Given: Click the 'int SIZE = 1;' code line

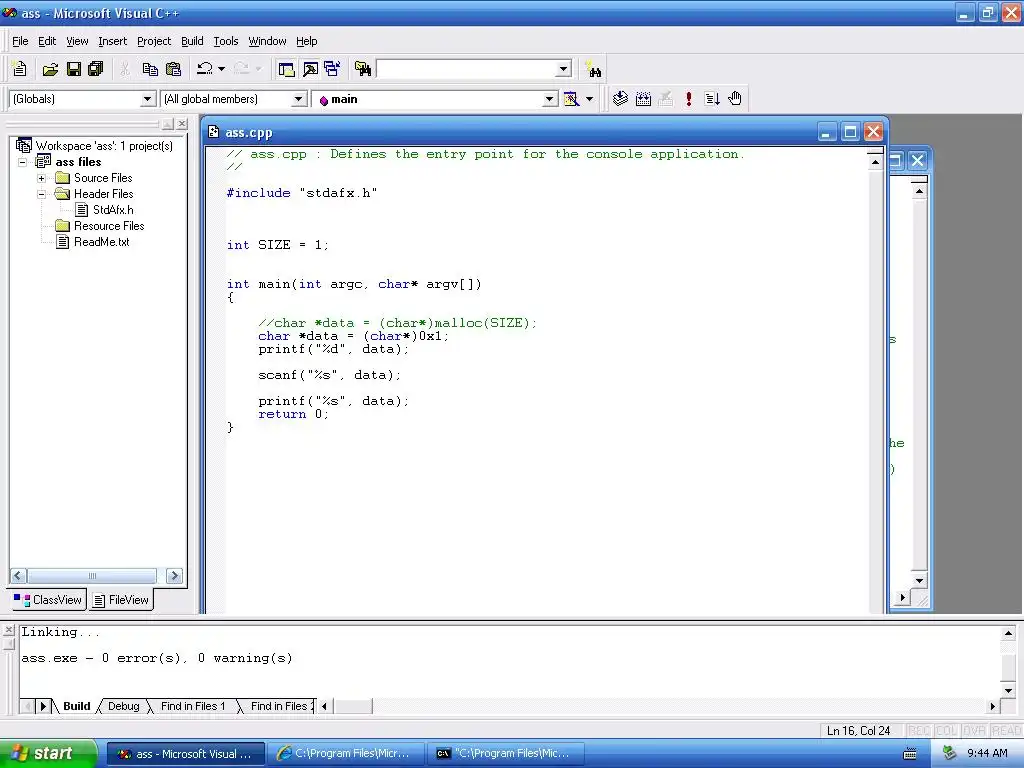Looking at the screenshot, I should tap(278, 245).
